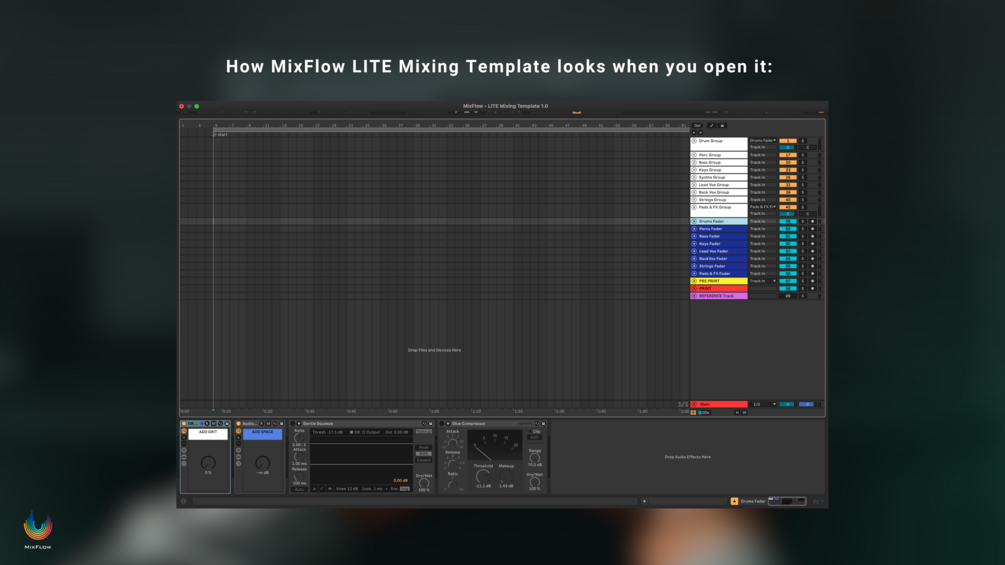The image size is (1005, 565).
Task: Unfold the Drum Group track
Action: [x=694, y=141]
